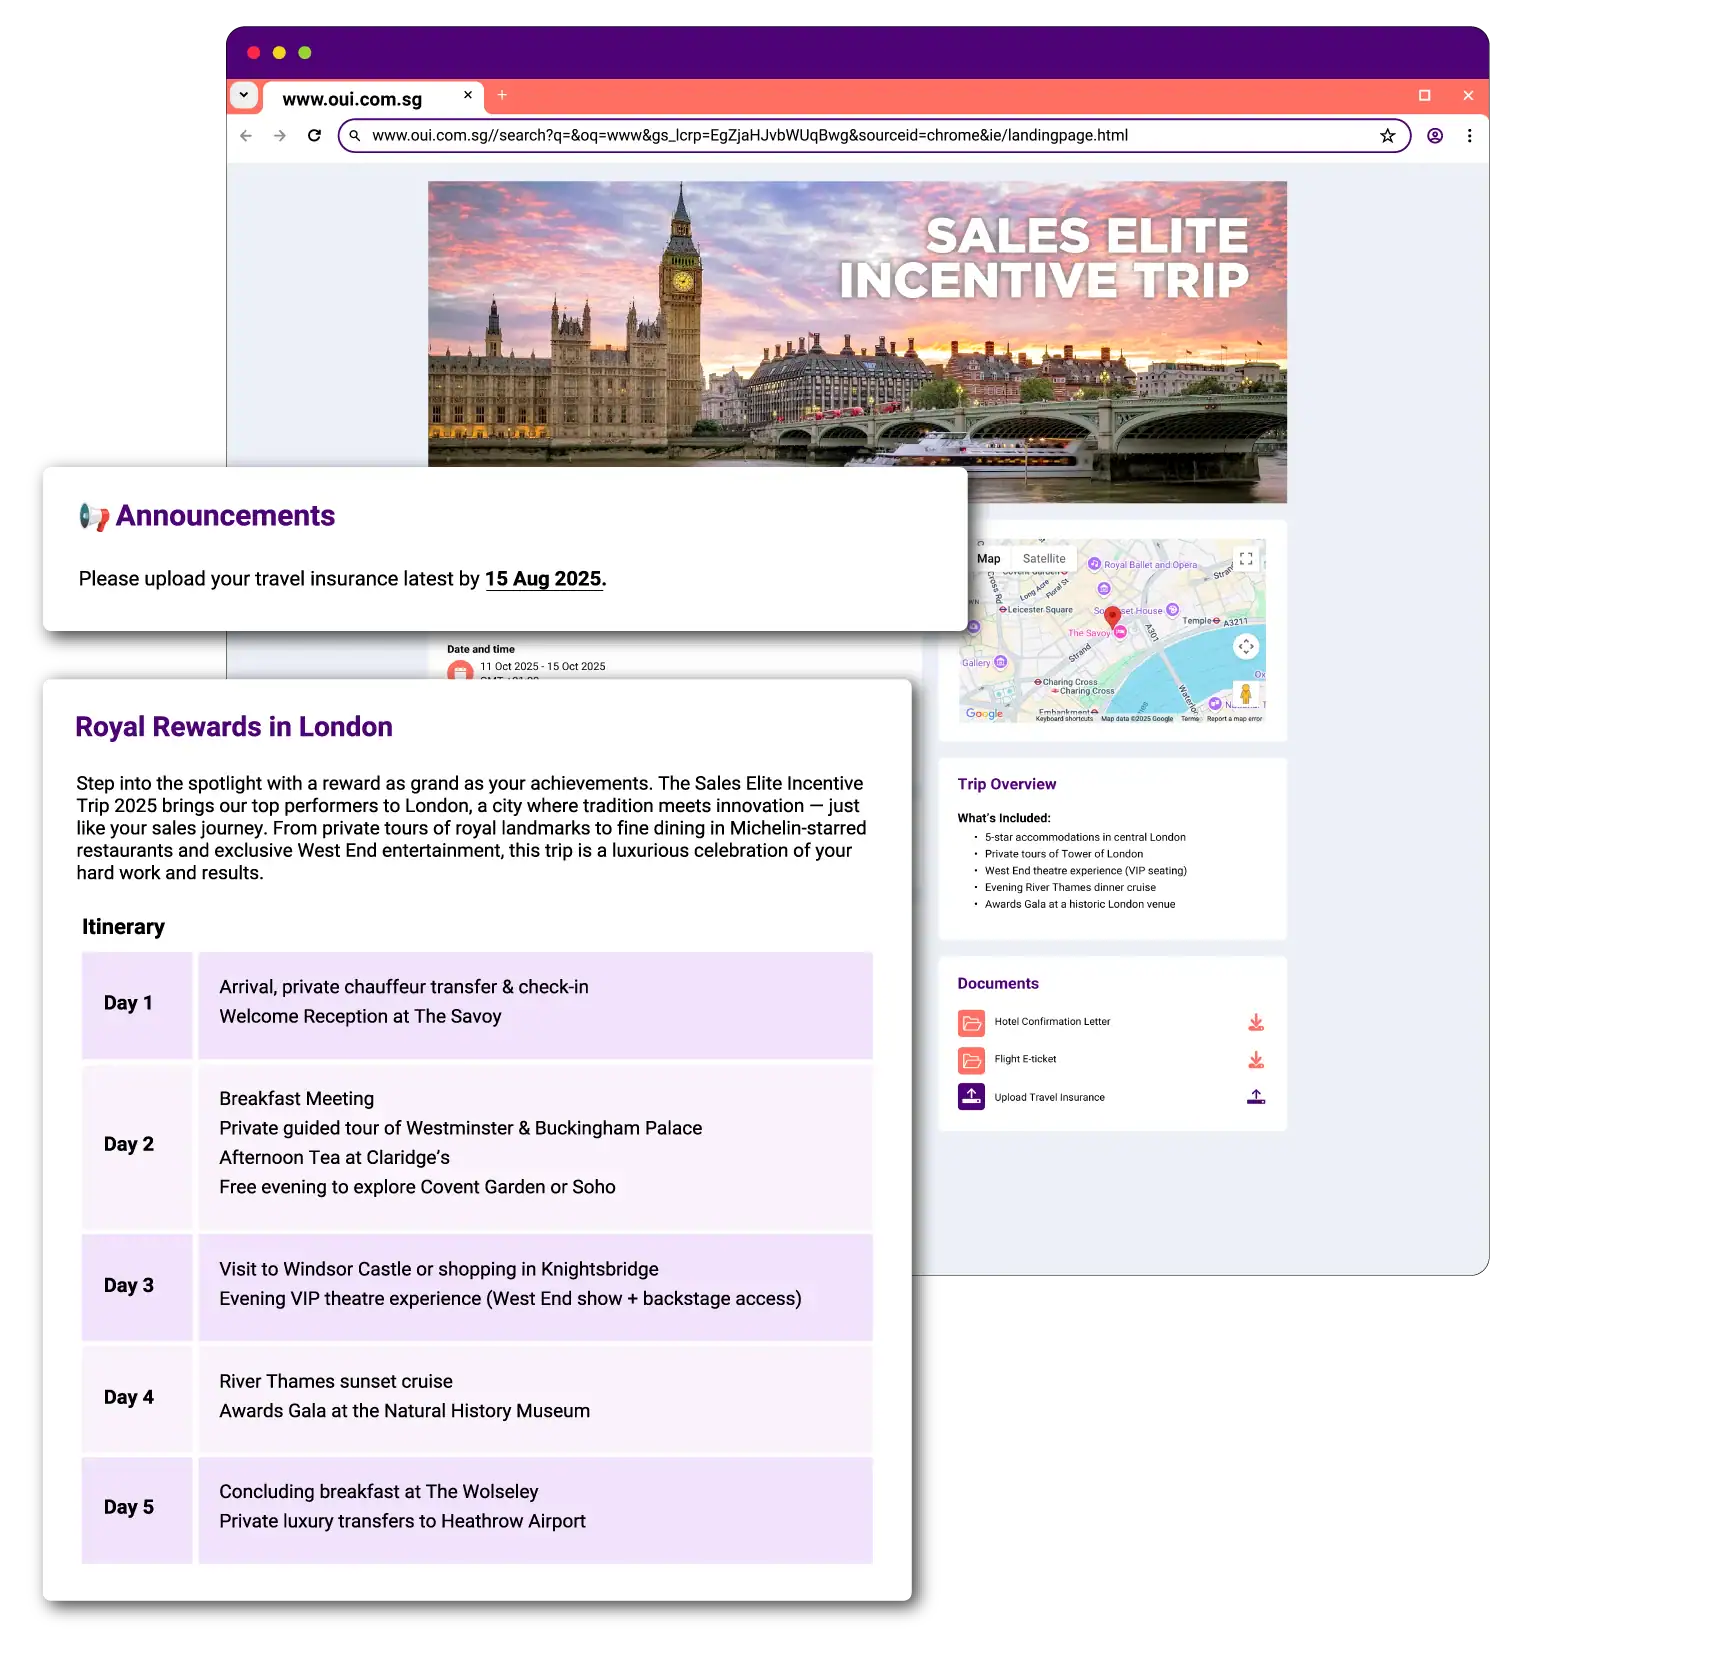The width and height of the screenshot is (1731, 1657).
Task: Click the Royal Rewards in London heading
Action: click(234, 727)
